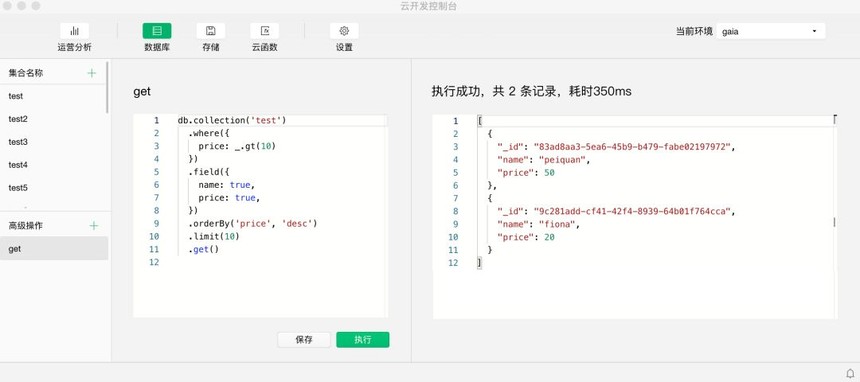860x382 pixels.
Task: Click the 执行成功 result status text
Action: (x=531, y=92)
